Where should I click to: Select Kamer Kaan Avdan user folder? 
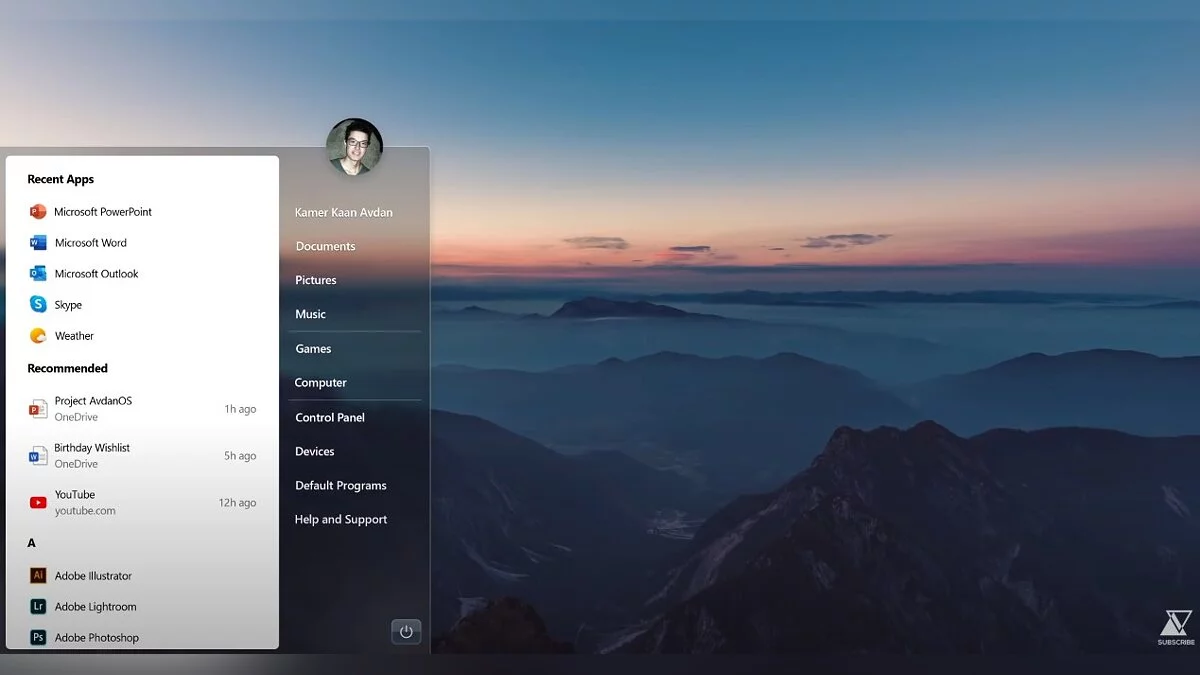[x=343, y=212]
